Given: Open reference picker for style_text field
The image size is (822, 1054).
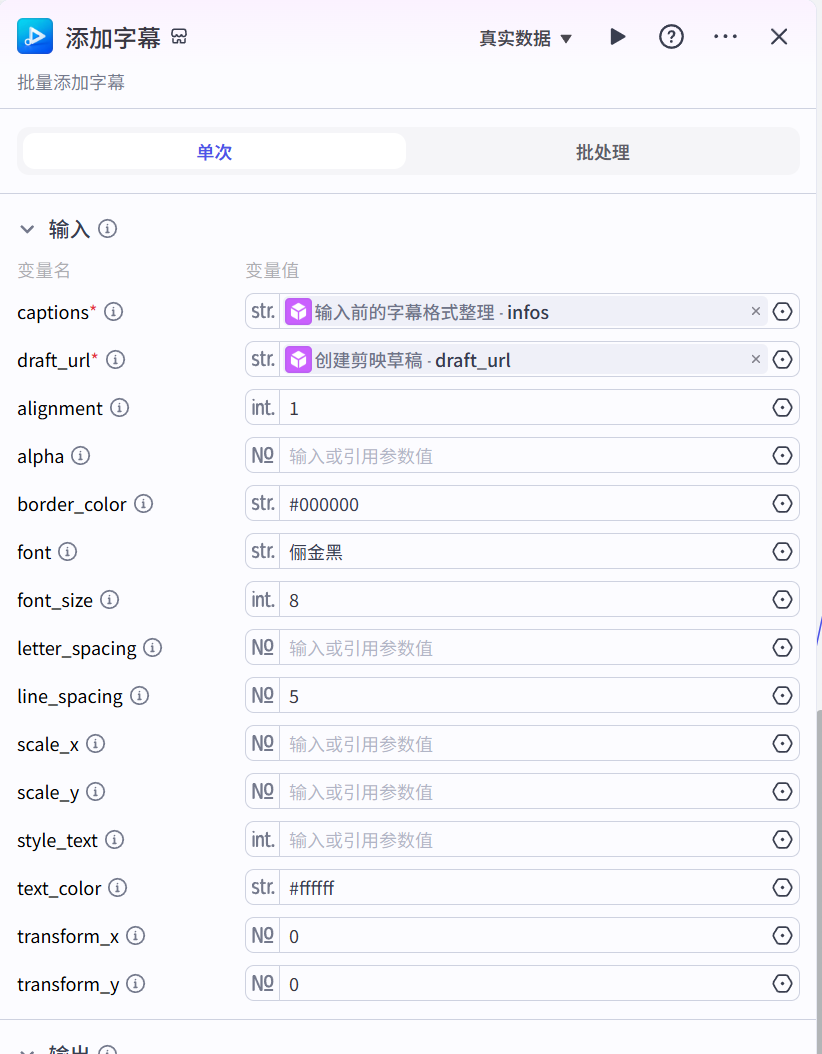Looking at the screenshot, I should [782, 840].
